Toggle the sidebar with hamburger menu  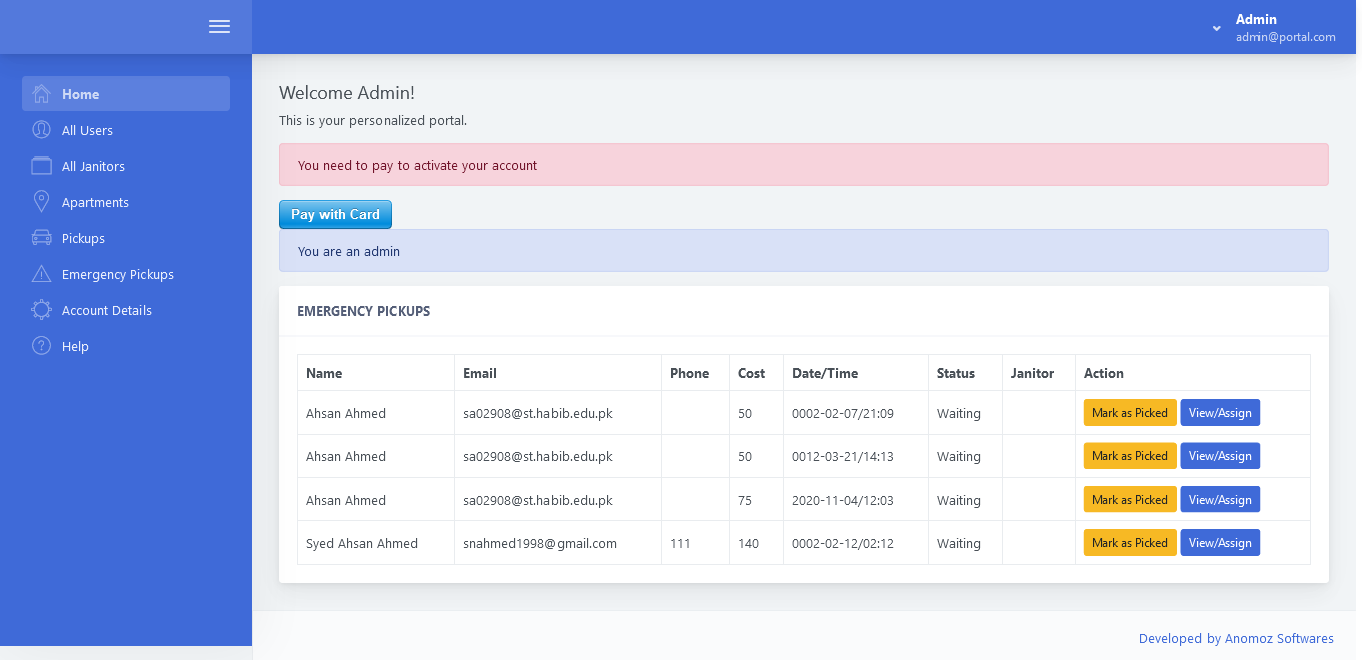[219, 27]
